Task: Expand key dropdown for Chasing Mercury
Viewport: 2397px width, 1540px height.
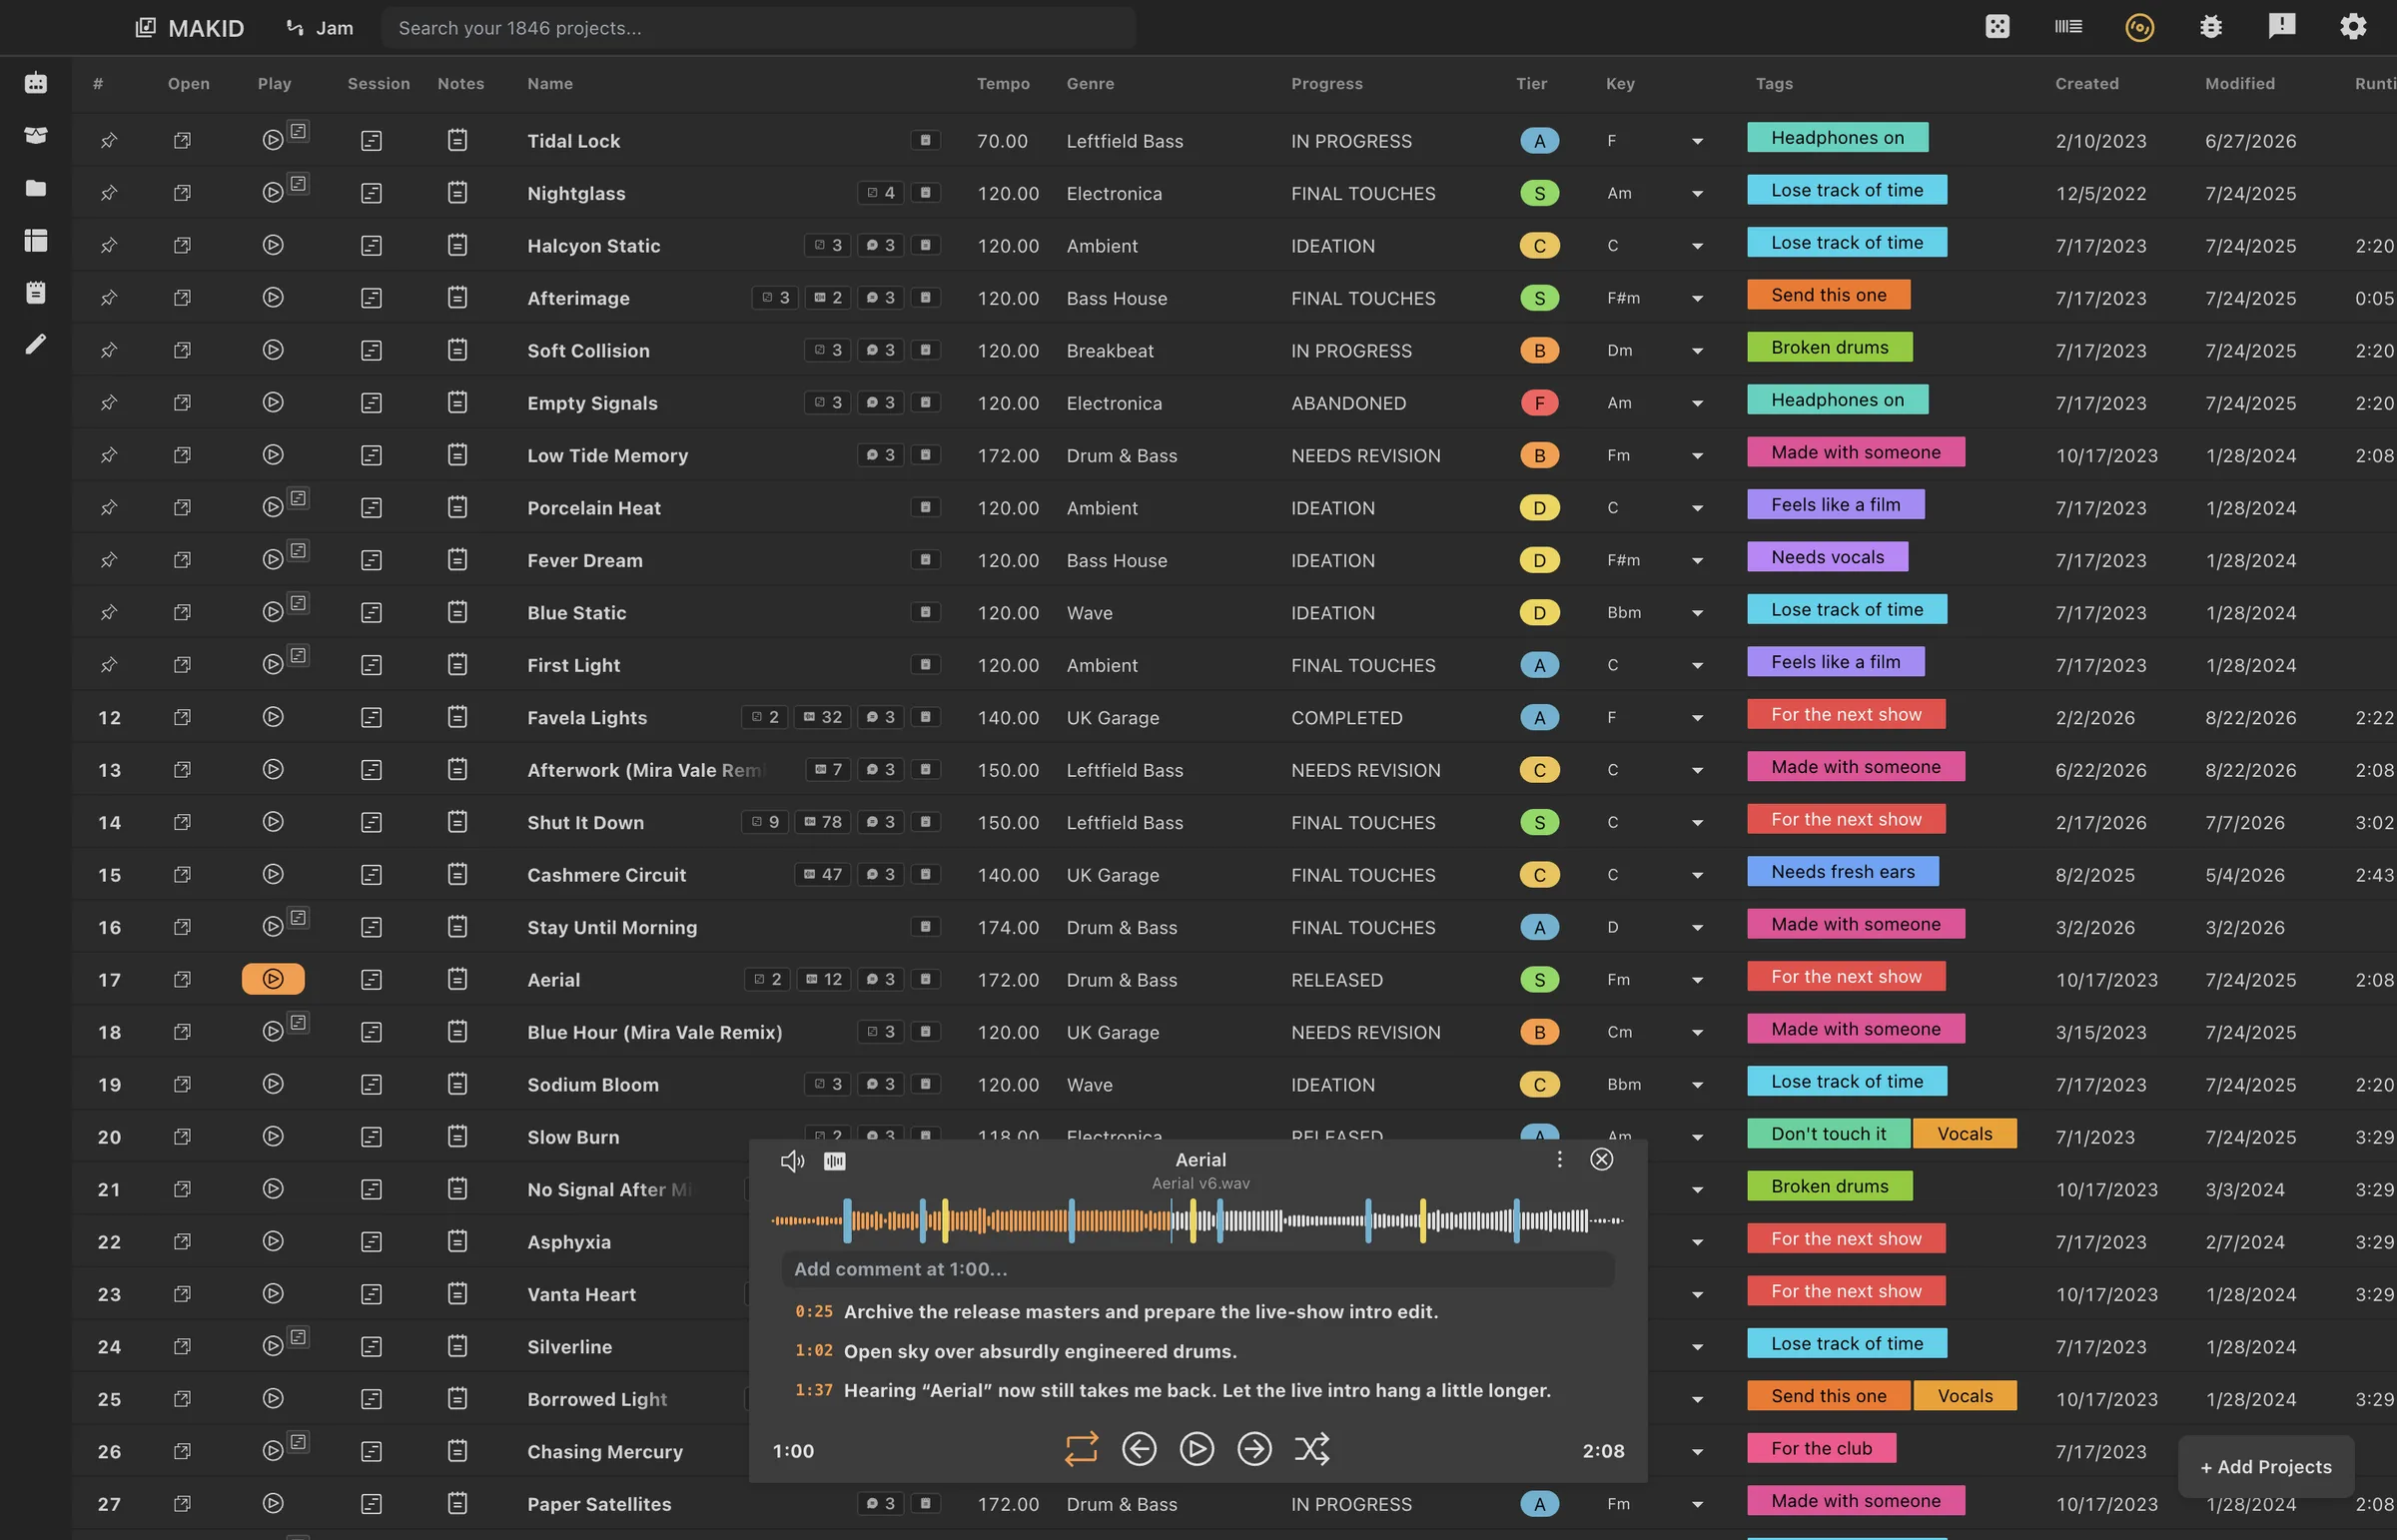Action: pyautogui.click(x=1697, y=1451)
